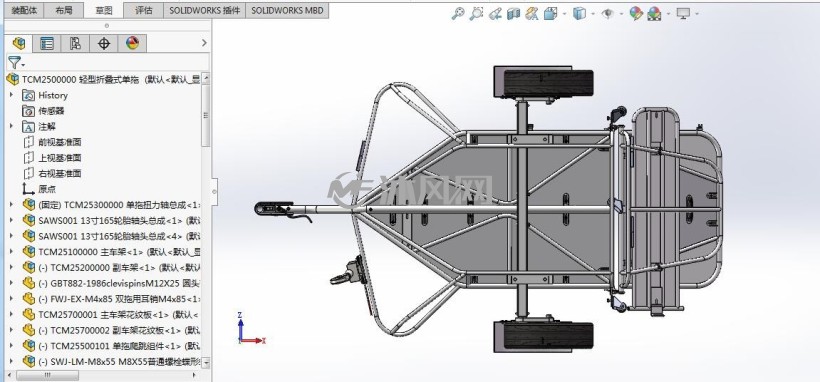Select the 上视基准面 tree item
This screenshot has height=382, width=820.
pos(52,158)
